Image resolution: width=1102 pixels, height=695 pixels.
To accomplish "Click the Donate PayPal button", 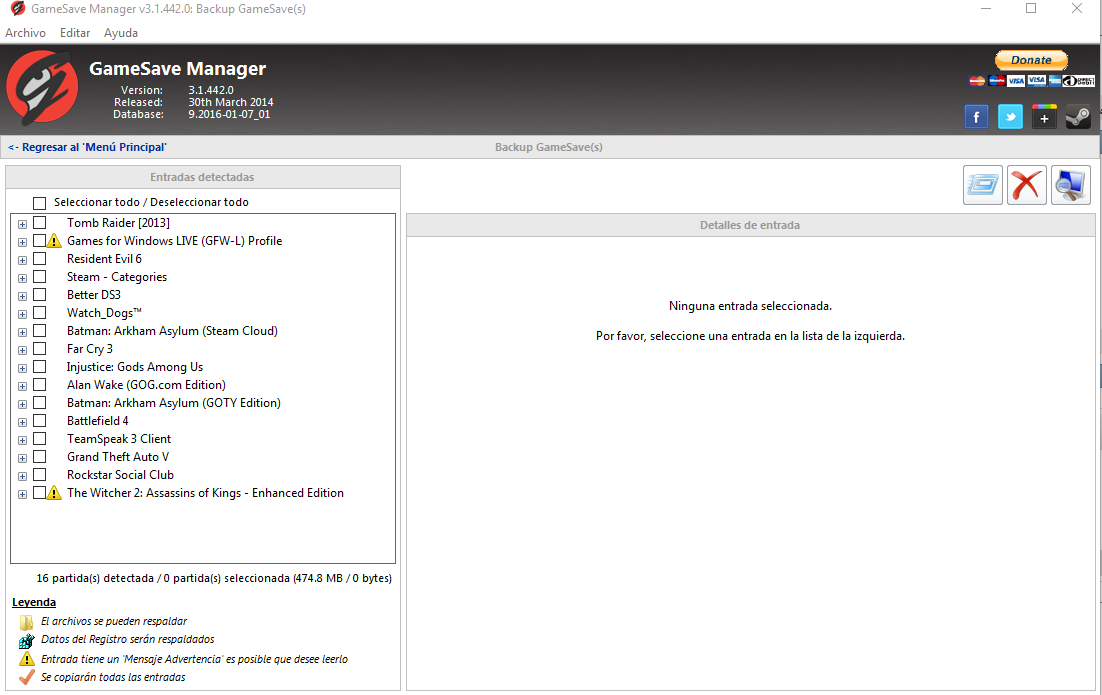I will click(1031, 60).
